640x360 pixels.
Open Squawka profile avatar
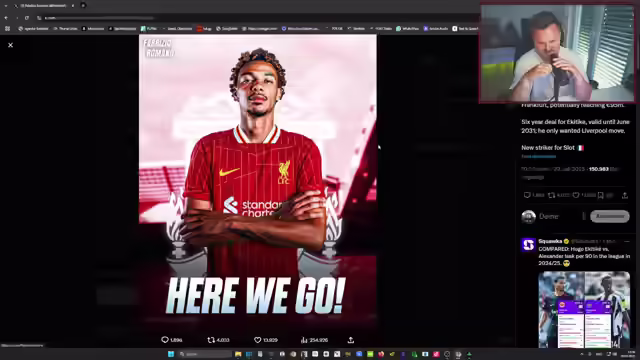click(529, 244)
